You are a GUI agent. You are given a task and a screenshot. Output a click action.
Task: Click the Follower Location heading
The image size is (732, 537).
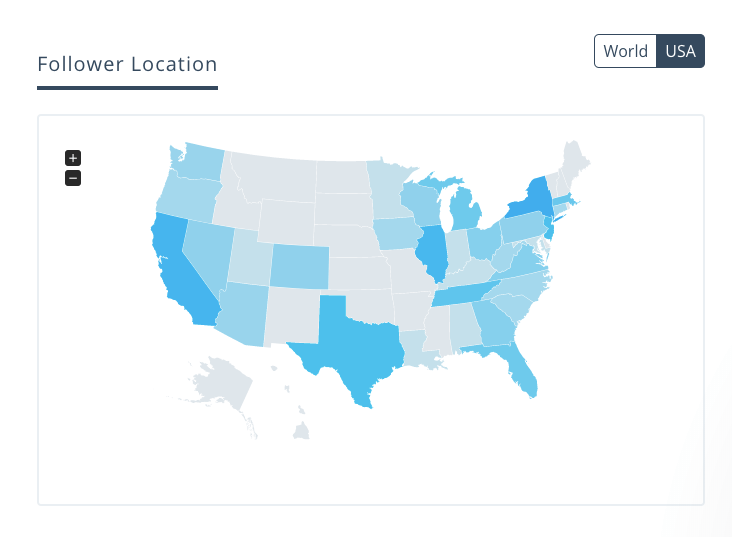coord(127,64)
